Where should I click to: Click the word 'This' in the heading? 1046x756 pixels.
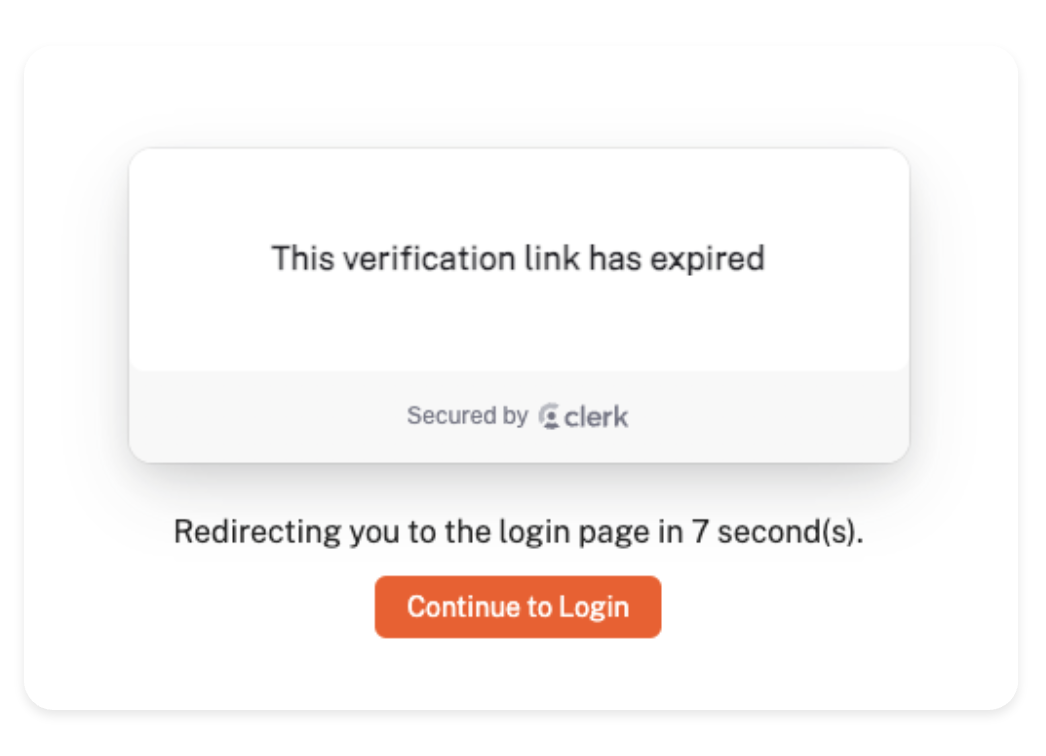coord(301,259)
